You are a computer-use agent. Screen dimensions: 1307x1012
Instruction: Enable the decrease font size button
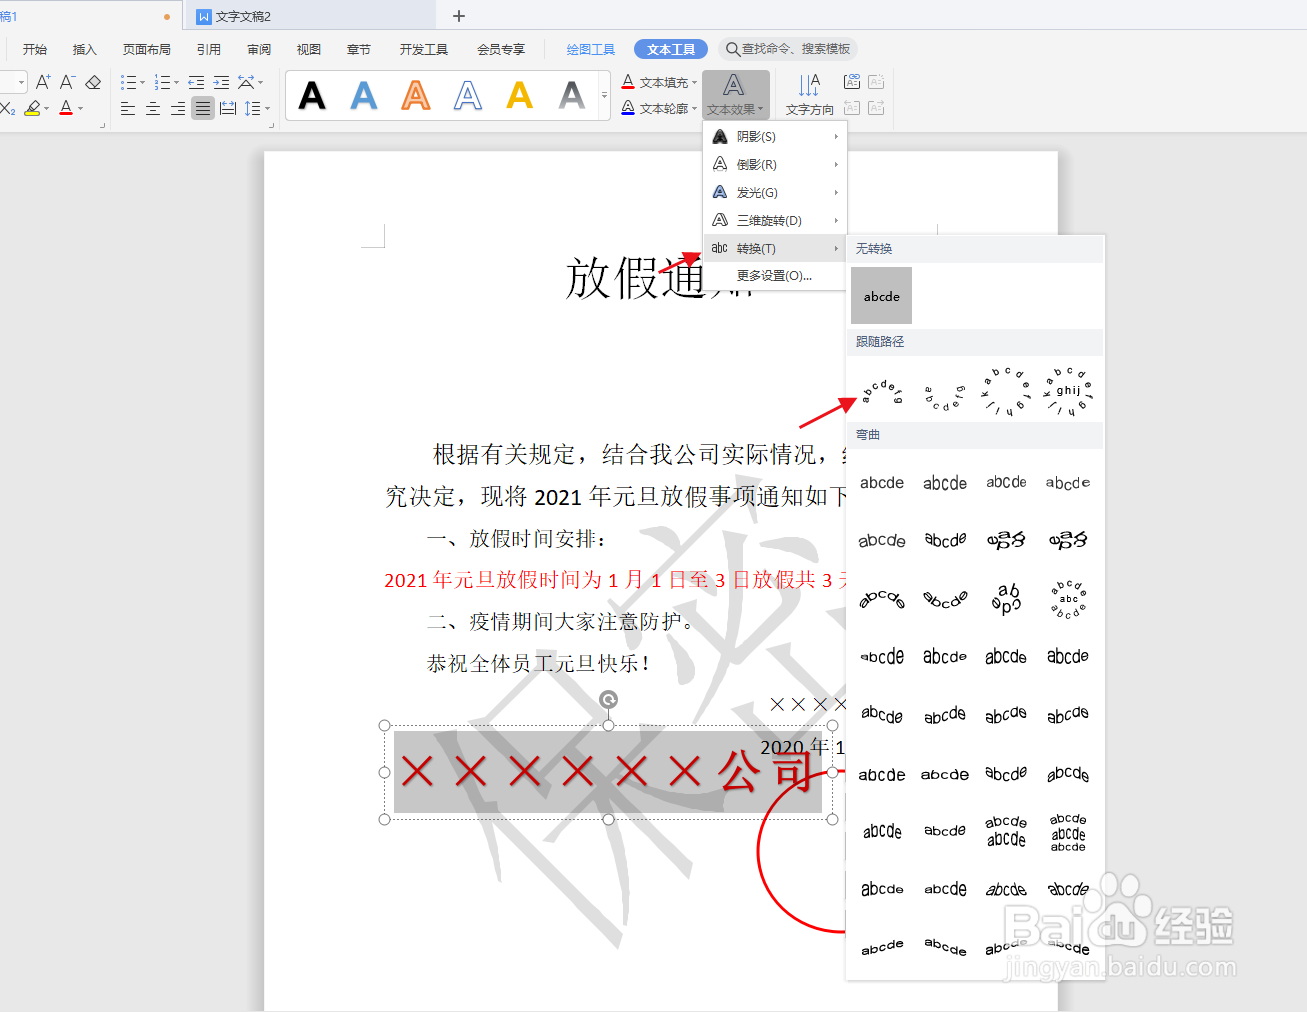(x=66, y=82)
